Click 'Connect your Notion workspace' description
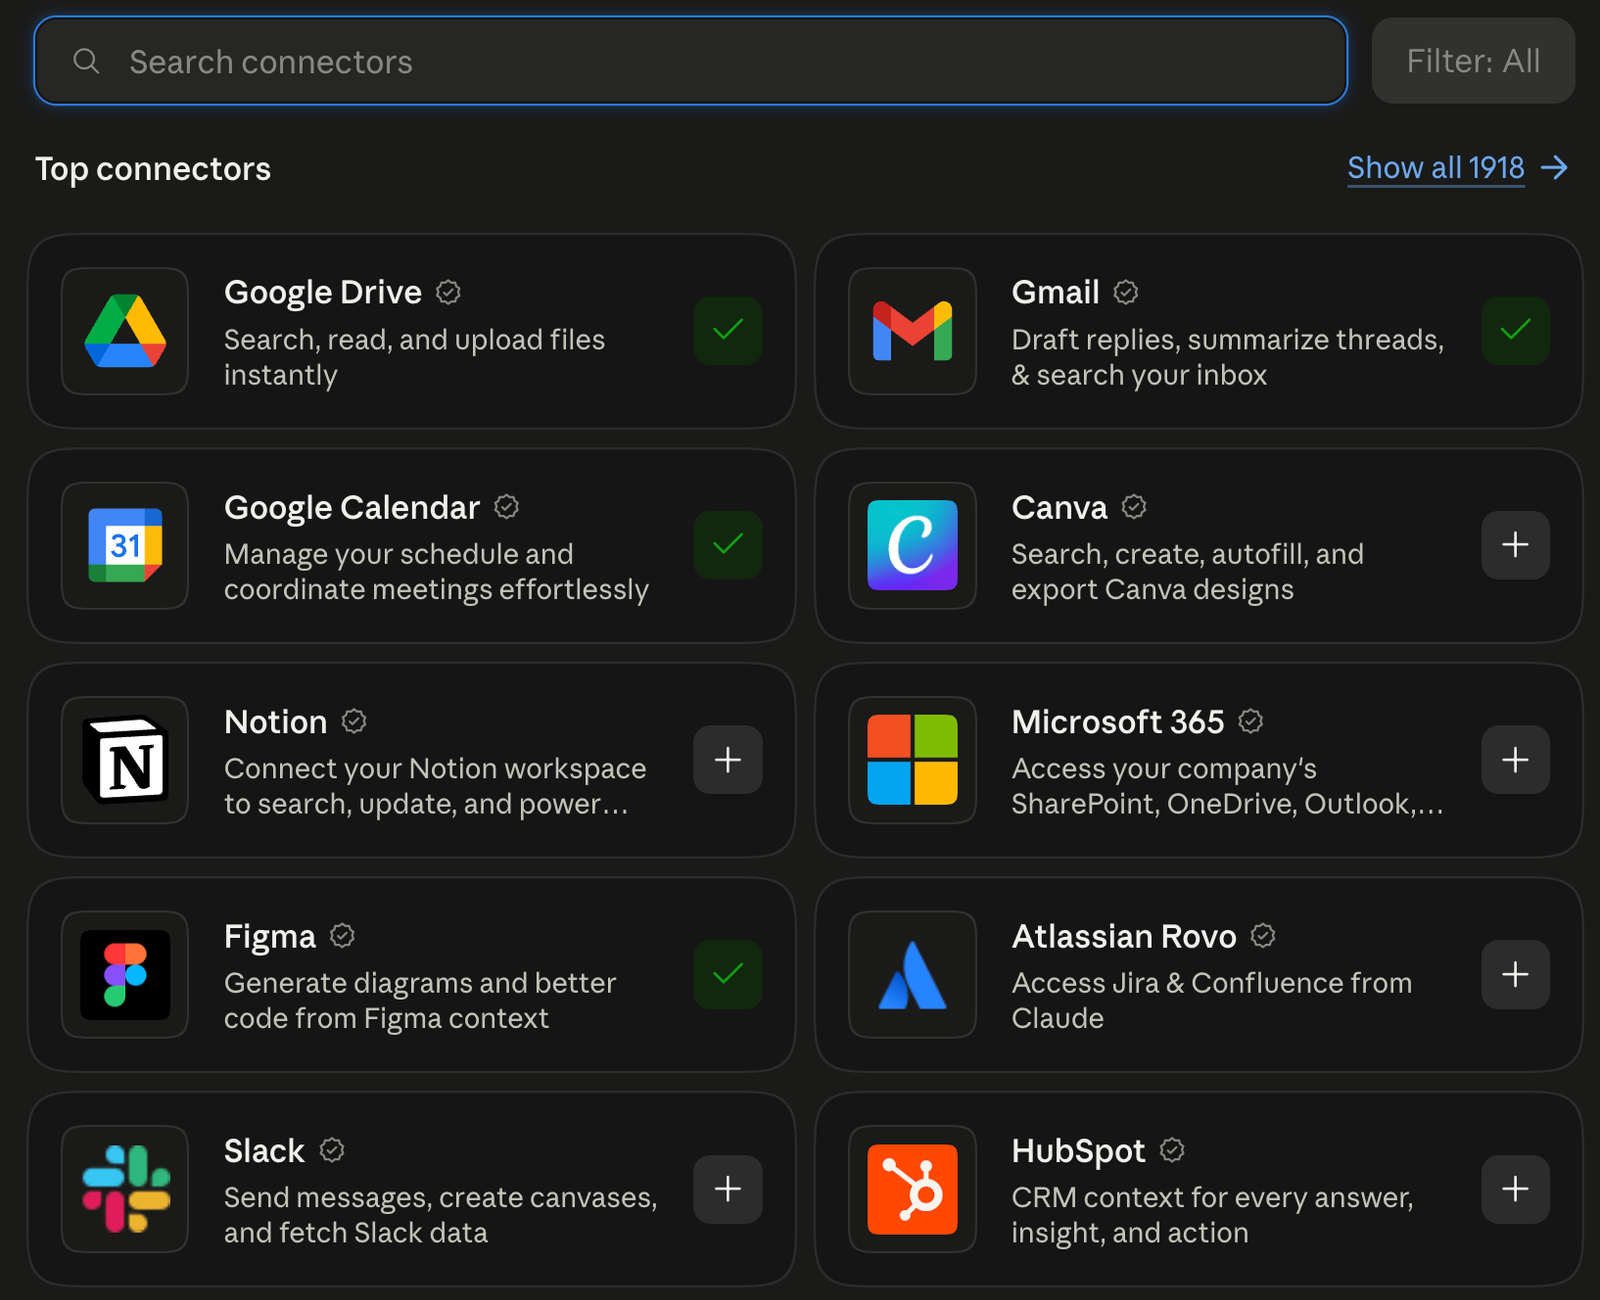Screen dimensions: 1600x1300 pyautogui.click(x=435, y=786)
